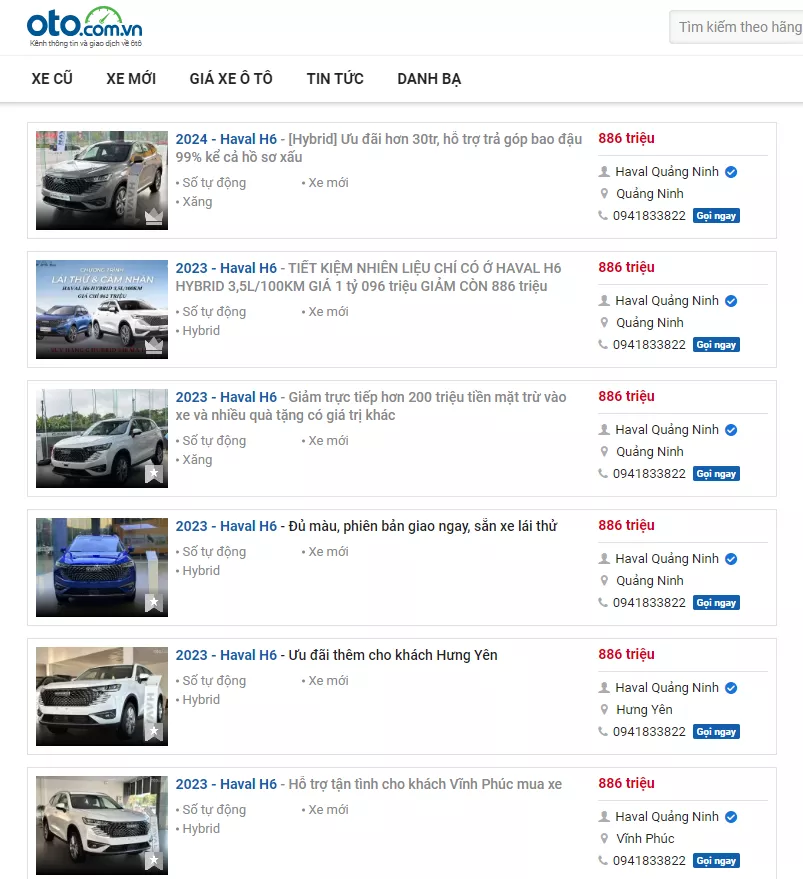The image size is (803, 879).
Task: Click 886 triệu price on the 2024 Haval listing
Action: [x=626, y=138]
